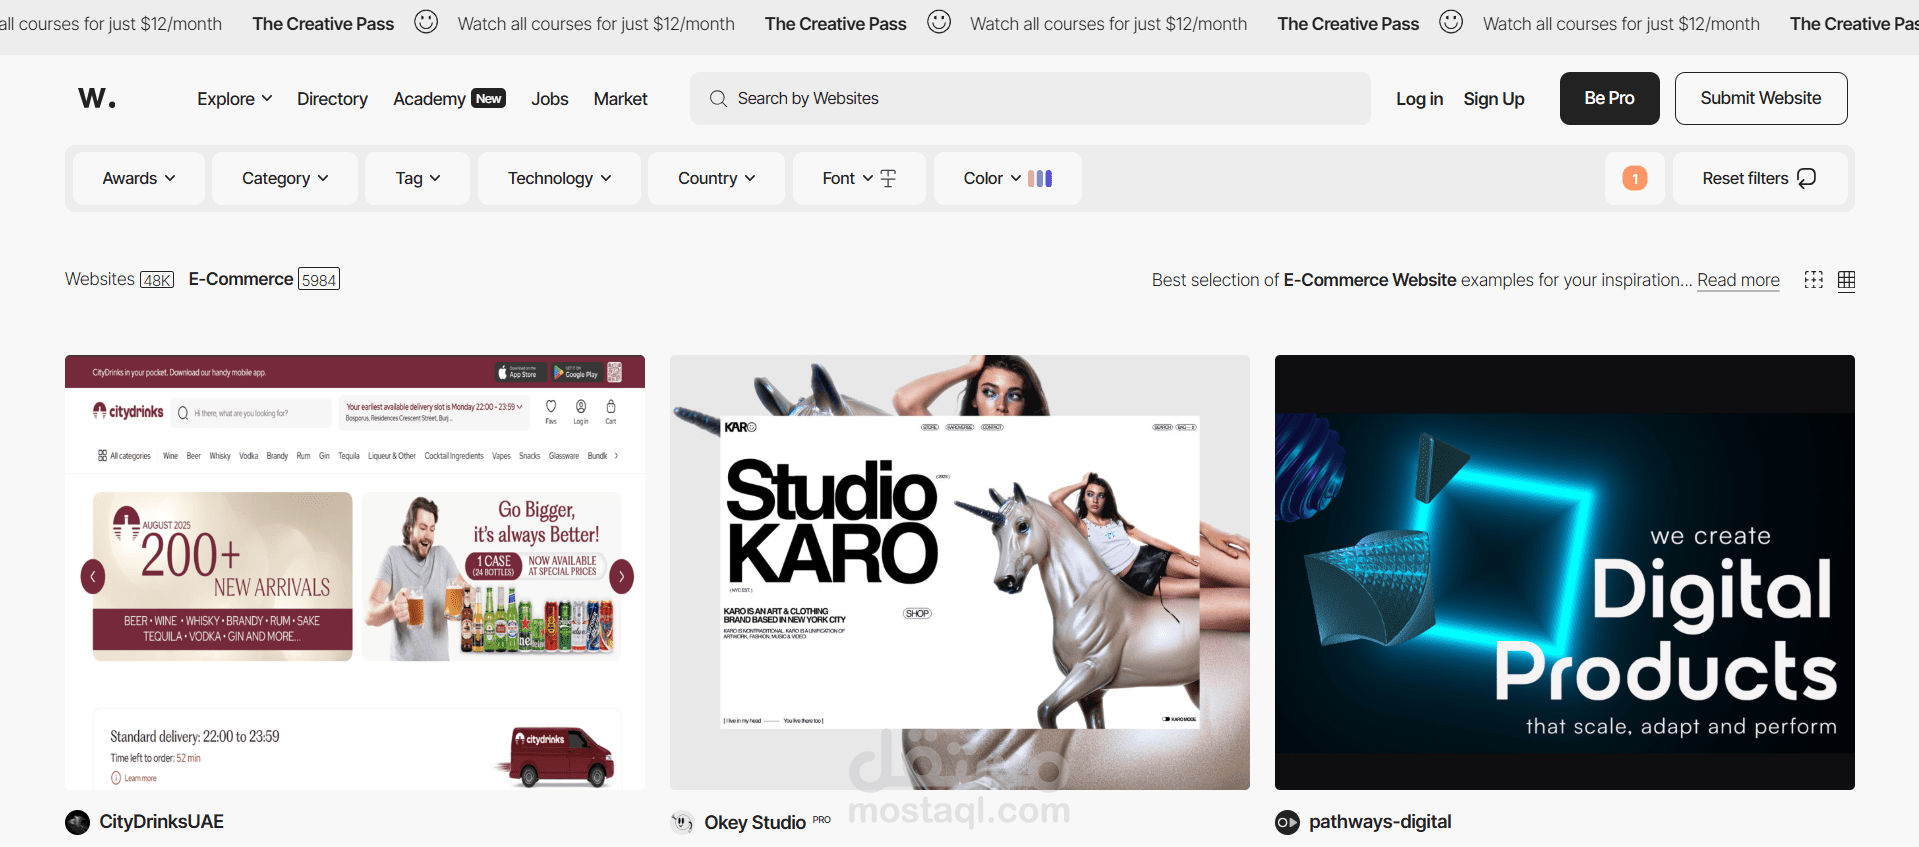Click the Font filter typography icon

point(888,178)
